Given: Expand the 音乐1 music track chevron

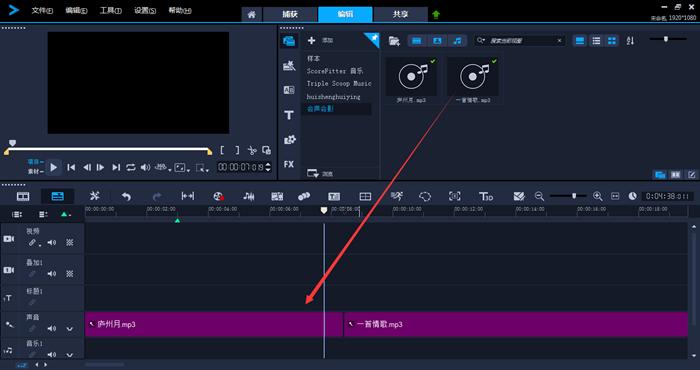Looking at the screenshot, I should (x=70, y=355).
